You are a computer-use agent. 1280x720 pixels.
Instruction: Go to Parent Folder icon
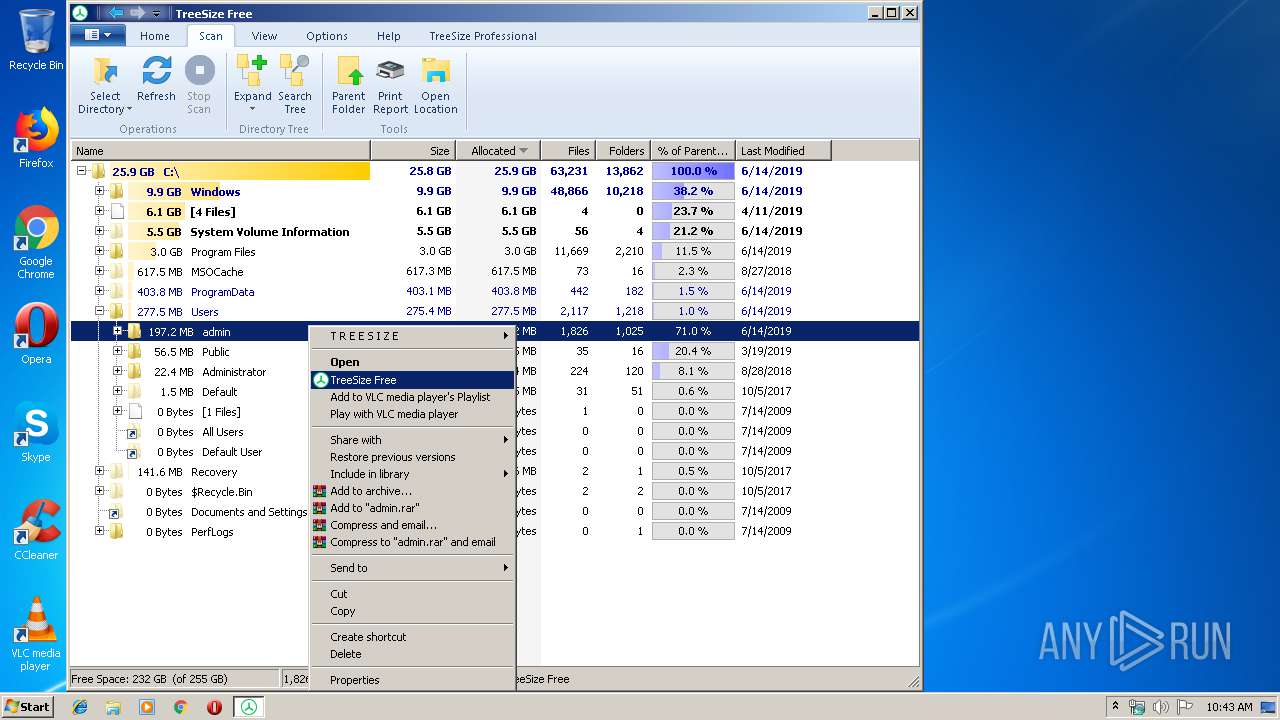(x=348, y=71)
